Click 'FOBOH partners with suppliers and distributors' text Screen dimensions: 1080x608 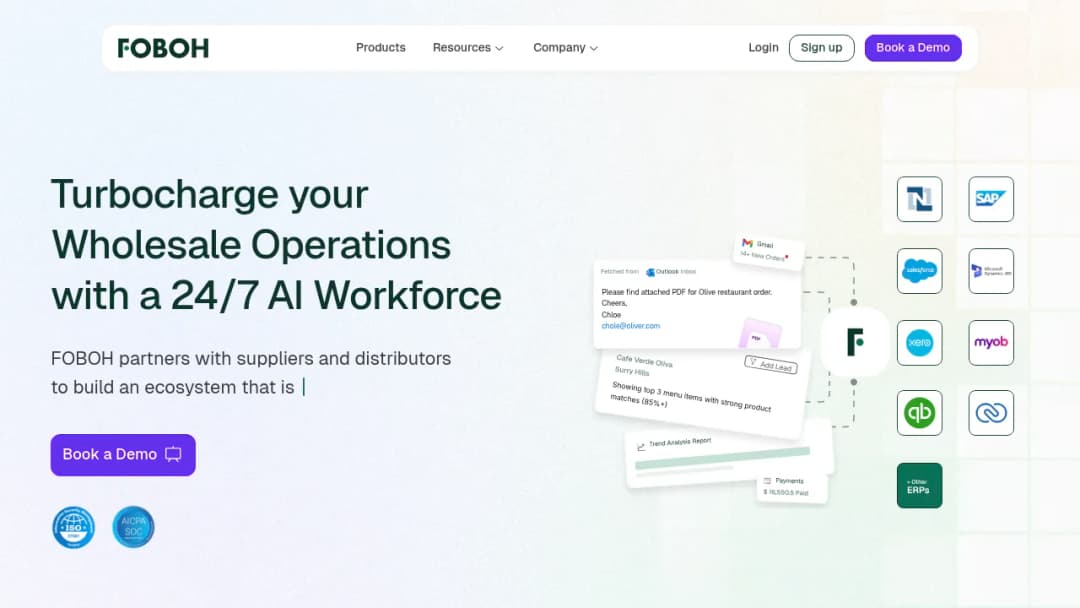pos(251,359)
